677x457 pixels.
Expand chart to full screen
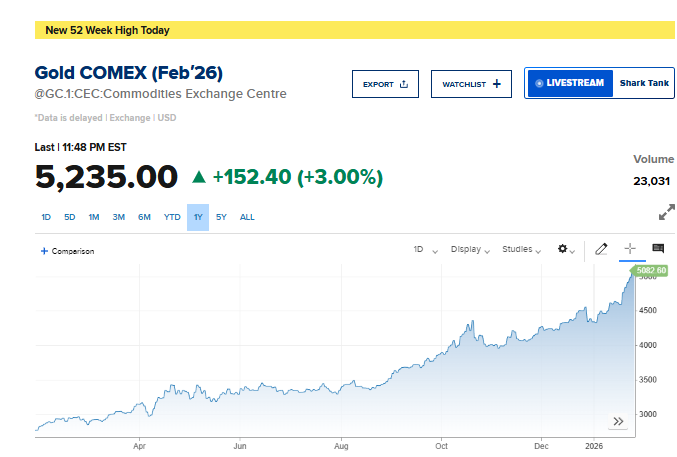(667, 212)
